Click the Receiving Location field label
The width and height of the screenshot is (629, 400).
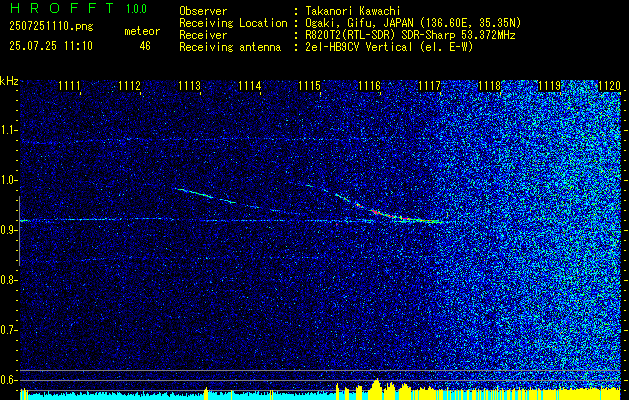(233, 23)
